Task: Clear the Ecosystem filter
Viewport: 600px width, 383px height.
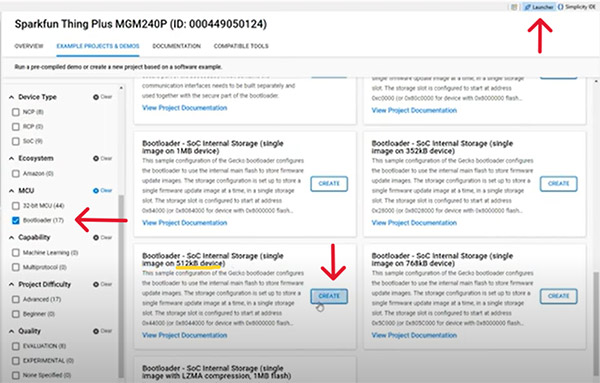Action: (x=103, y=158)
